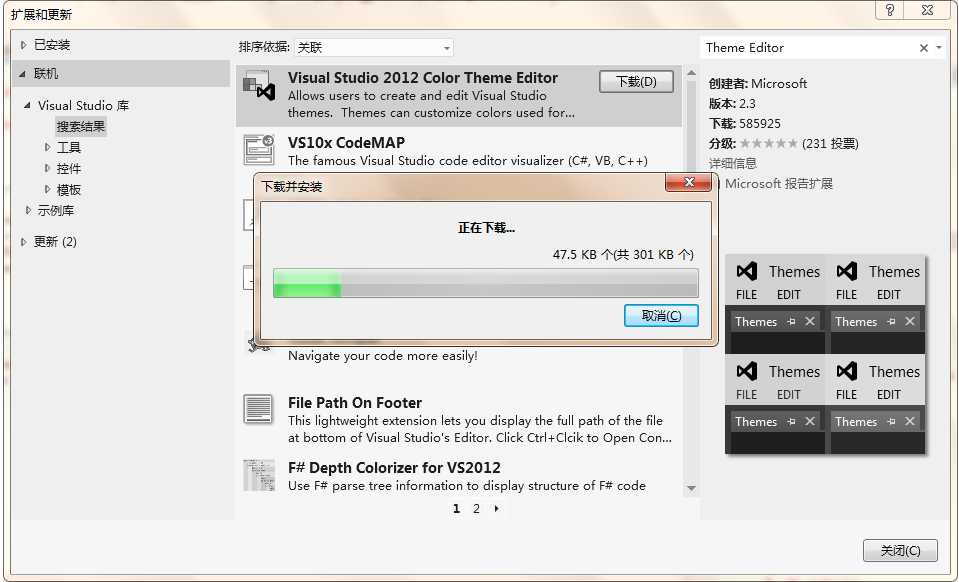Click the 版本: 2.3 text
Viewport: 959px width, 582px height.
click(x=732, y=103)
